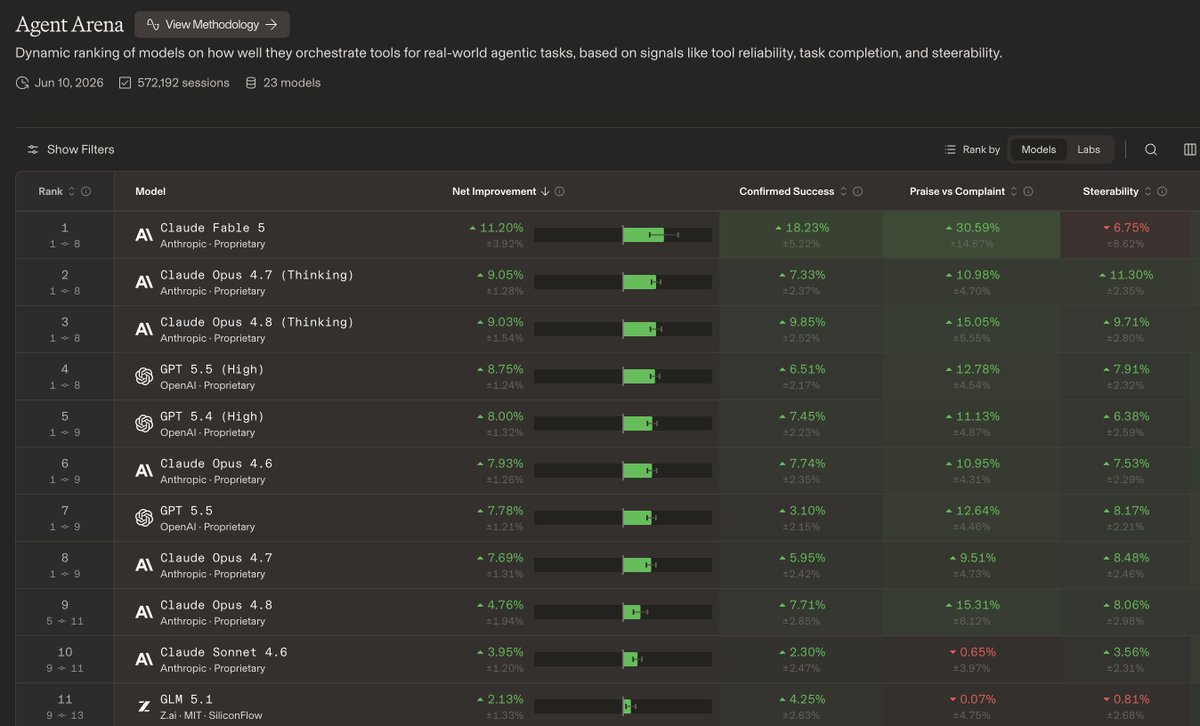Click the Rank by list icon
The width and height of the screenshot is (1200, 726).
pos(950,149)
